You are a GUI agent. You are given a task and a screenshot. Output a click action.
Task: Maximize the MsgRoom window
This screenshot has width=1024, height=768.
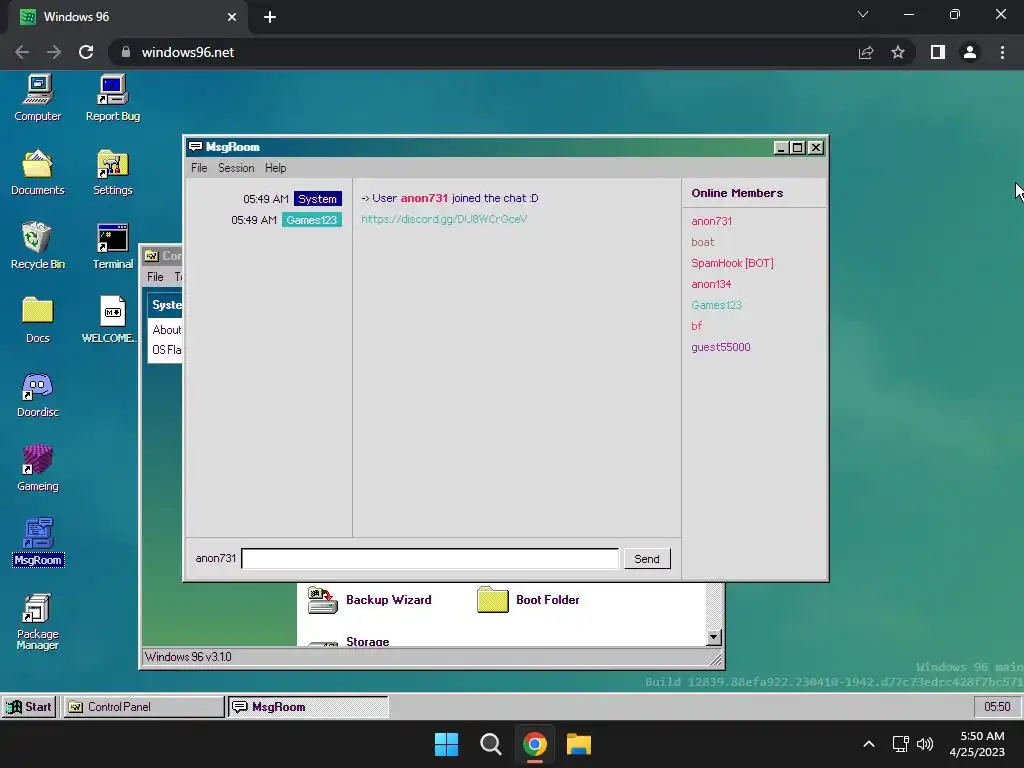click(x=797, y=148)
